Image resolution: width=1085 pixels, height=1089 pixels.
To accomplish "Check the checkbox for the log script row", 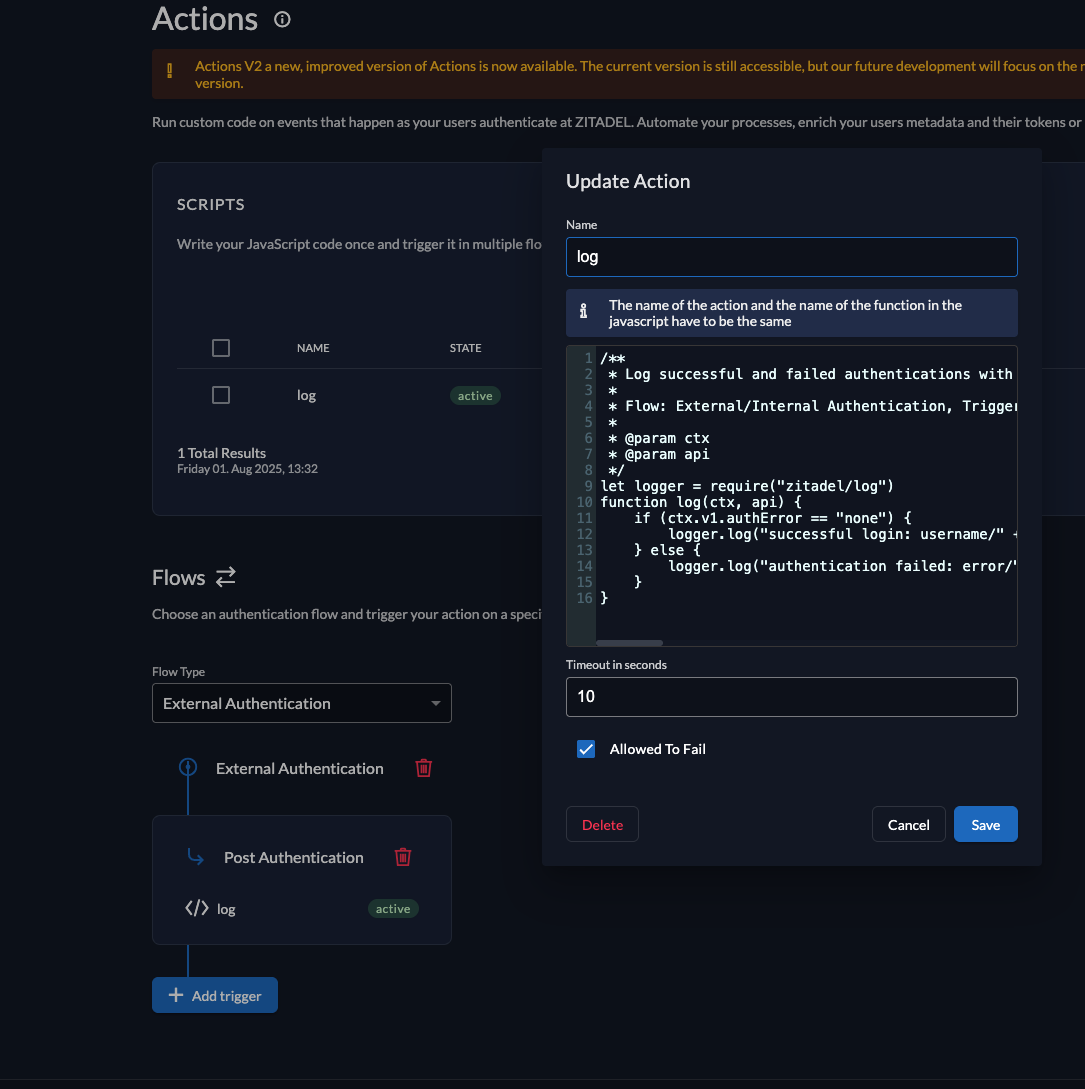I will tap(221, 395).
